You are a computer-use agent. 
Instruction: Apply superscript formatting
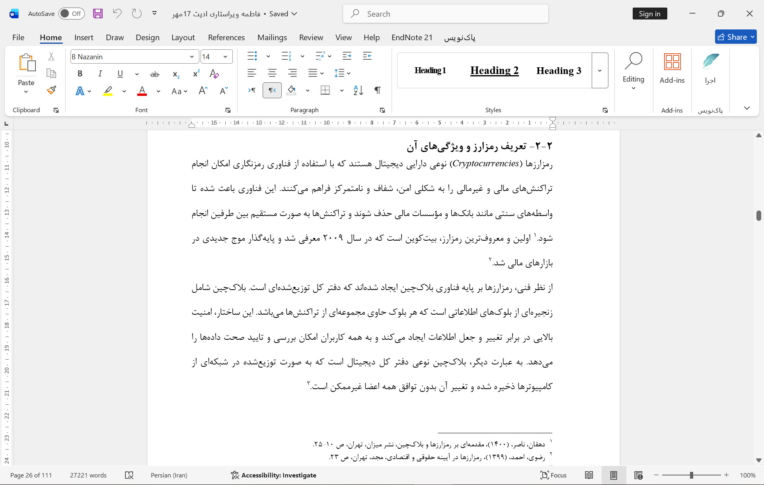pos(196,74)
